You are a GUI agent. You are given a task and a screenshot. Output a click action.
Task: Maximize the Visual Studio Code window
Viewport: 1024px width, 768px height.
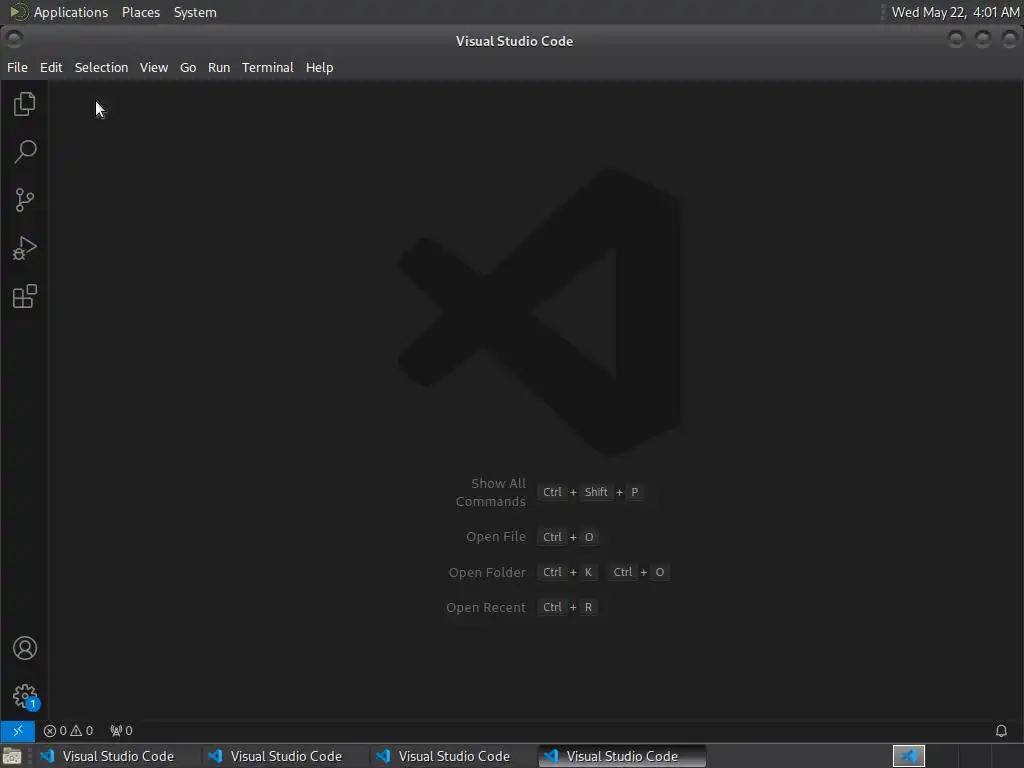(983, 39)
